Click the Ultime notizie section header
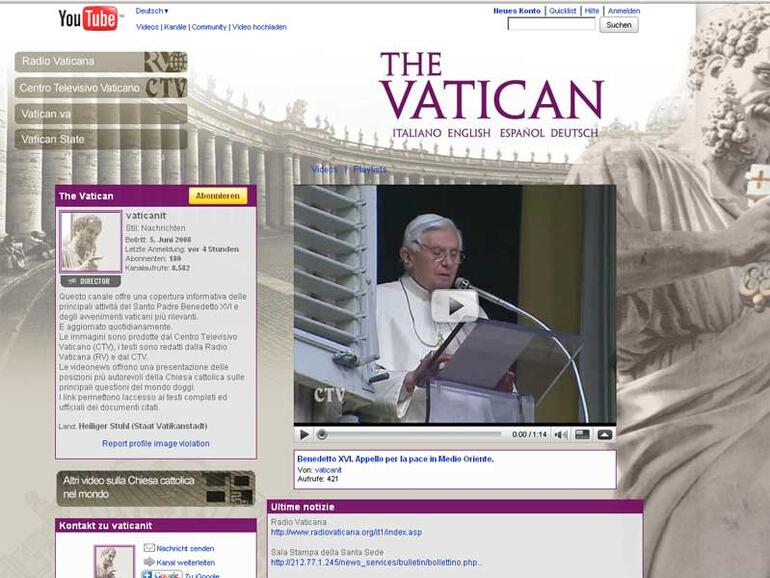The width and height of the screenshot is (770, 578). pos(455,507)
